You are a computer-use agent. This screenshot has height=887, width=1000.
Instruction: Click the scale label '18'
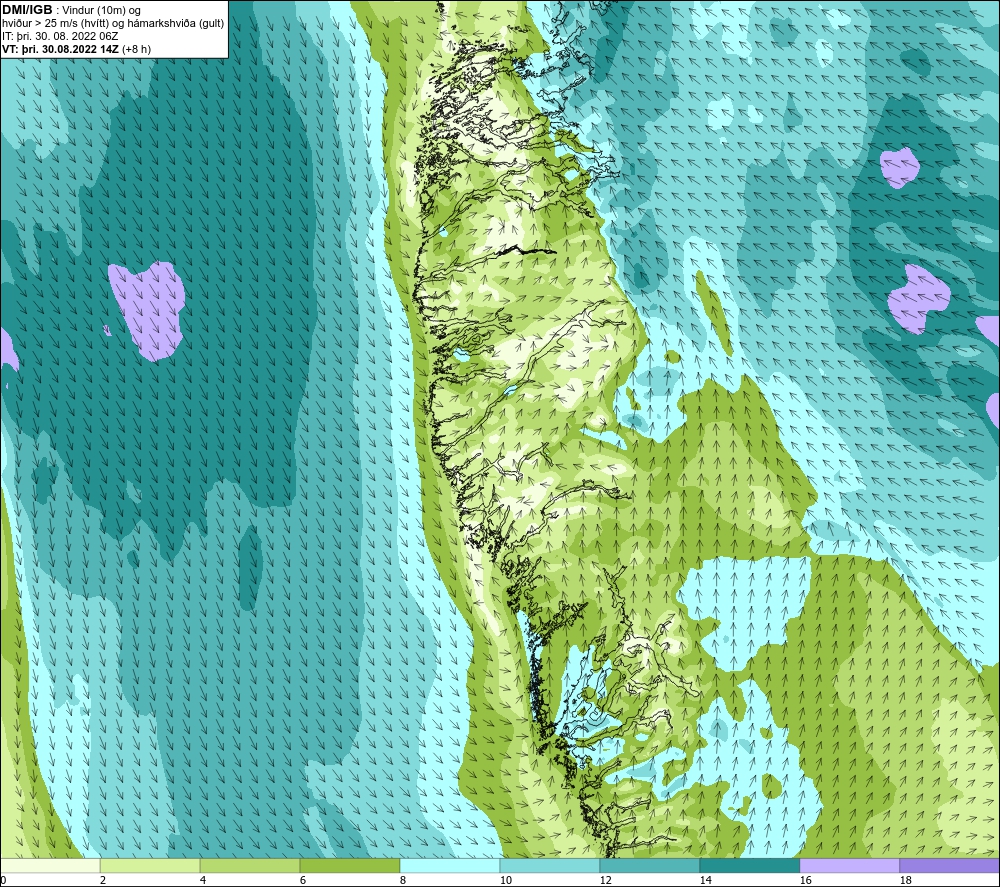click(905, 881)
